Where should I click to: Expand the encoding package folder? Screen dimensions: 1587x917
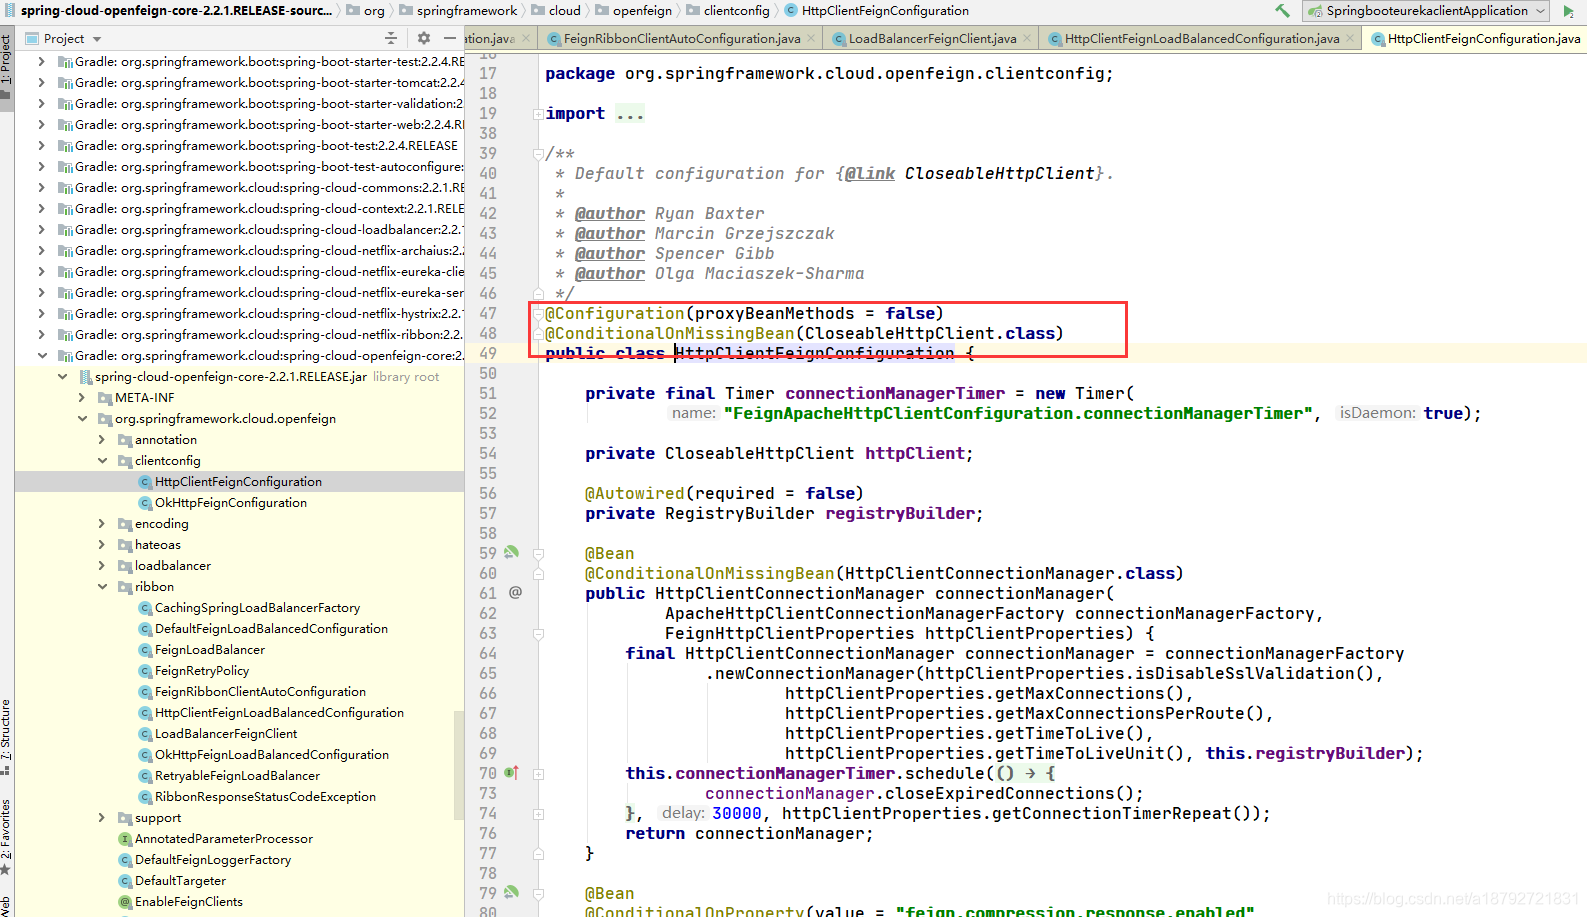point(102,524)
